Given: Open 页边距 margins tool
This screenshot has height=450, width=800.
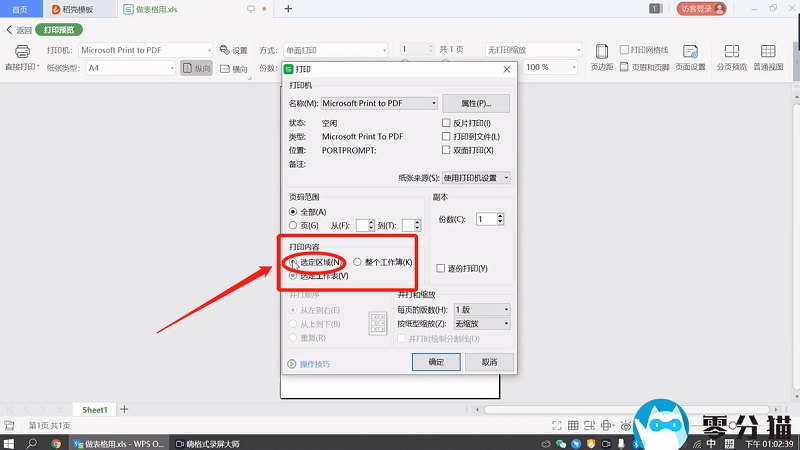Looking at the screenshot, I should (x=601, y=58).
